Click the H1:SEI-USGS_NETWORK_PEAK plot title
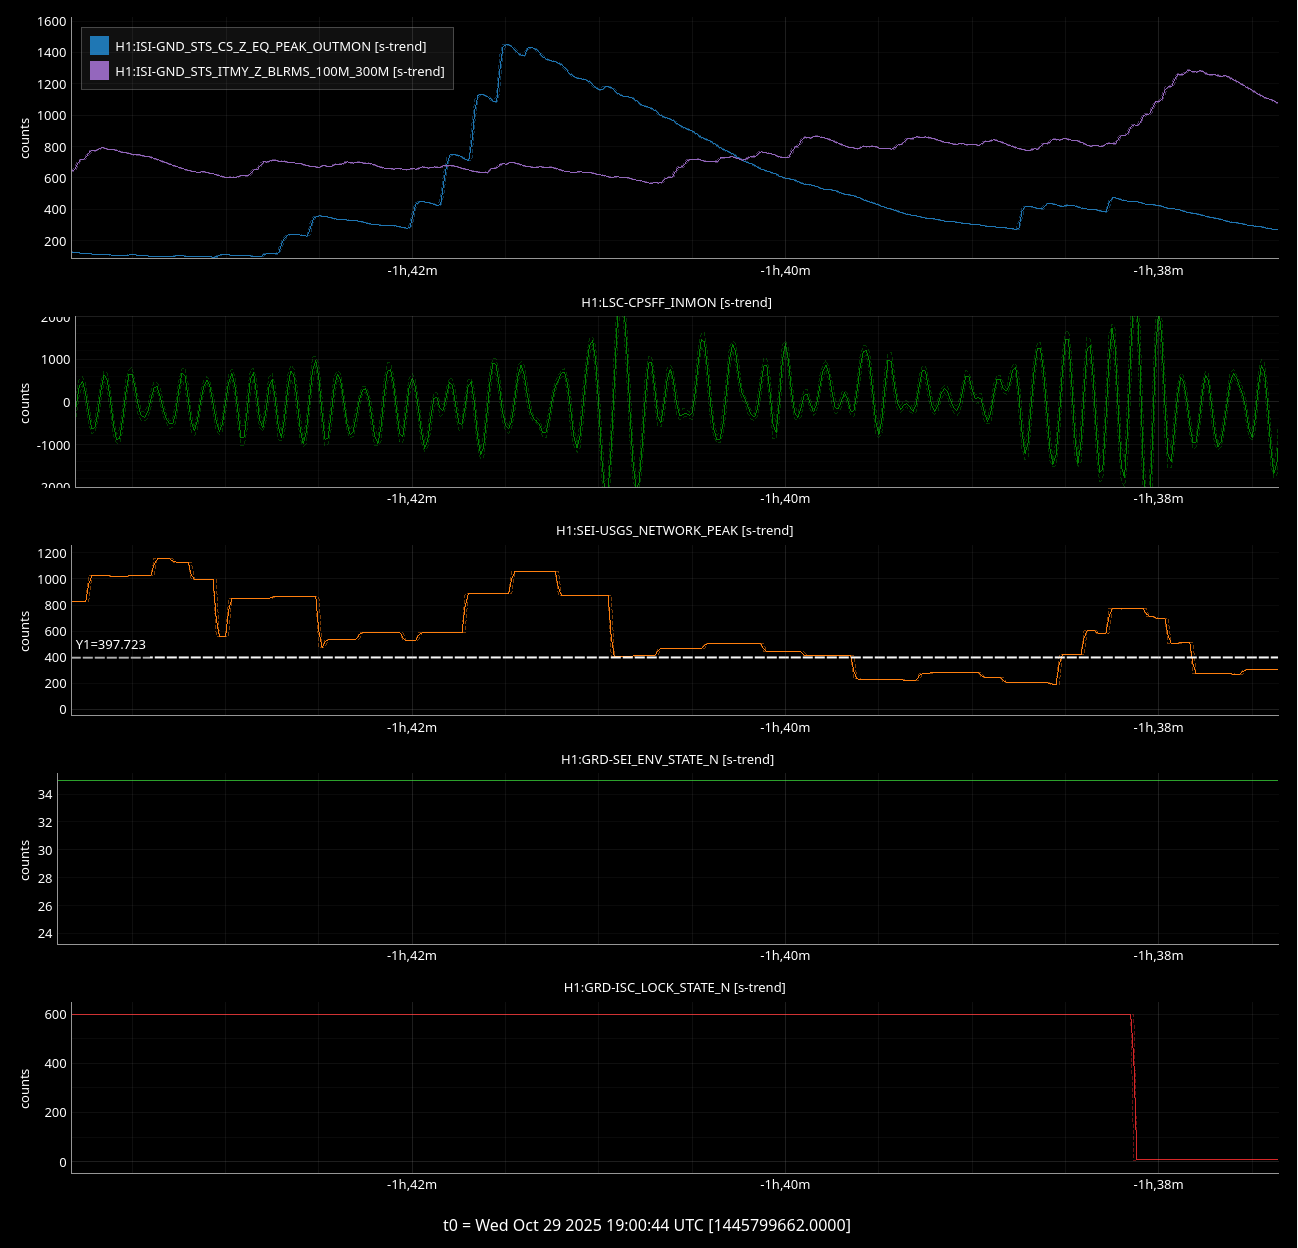This screenshot has width=1298, height=1248. (674, 530)
